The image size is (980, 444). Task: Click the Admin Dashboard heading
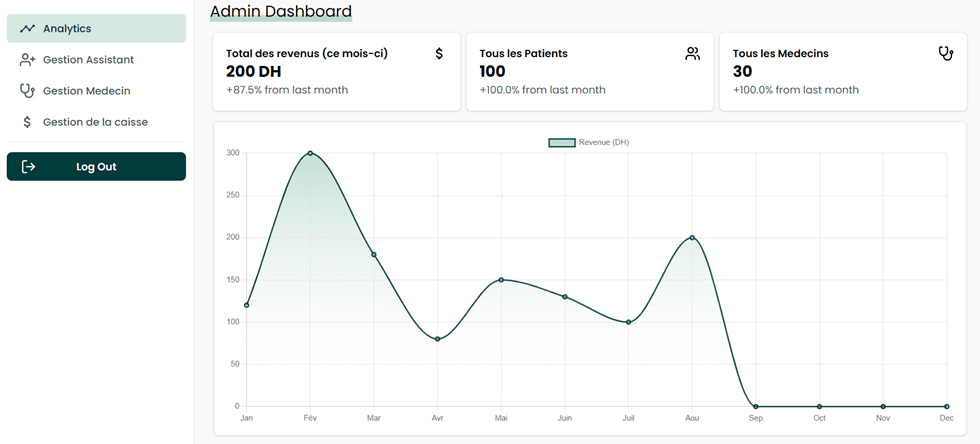tap(281, 11)
